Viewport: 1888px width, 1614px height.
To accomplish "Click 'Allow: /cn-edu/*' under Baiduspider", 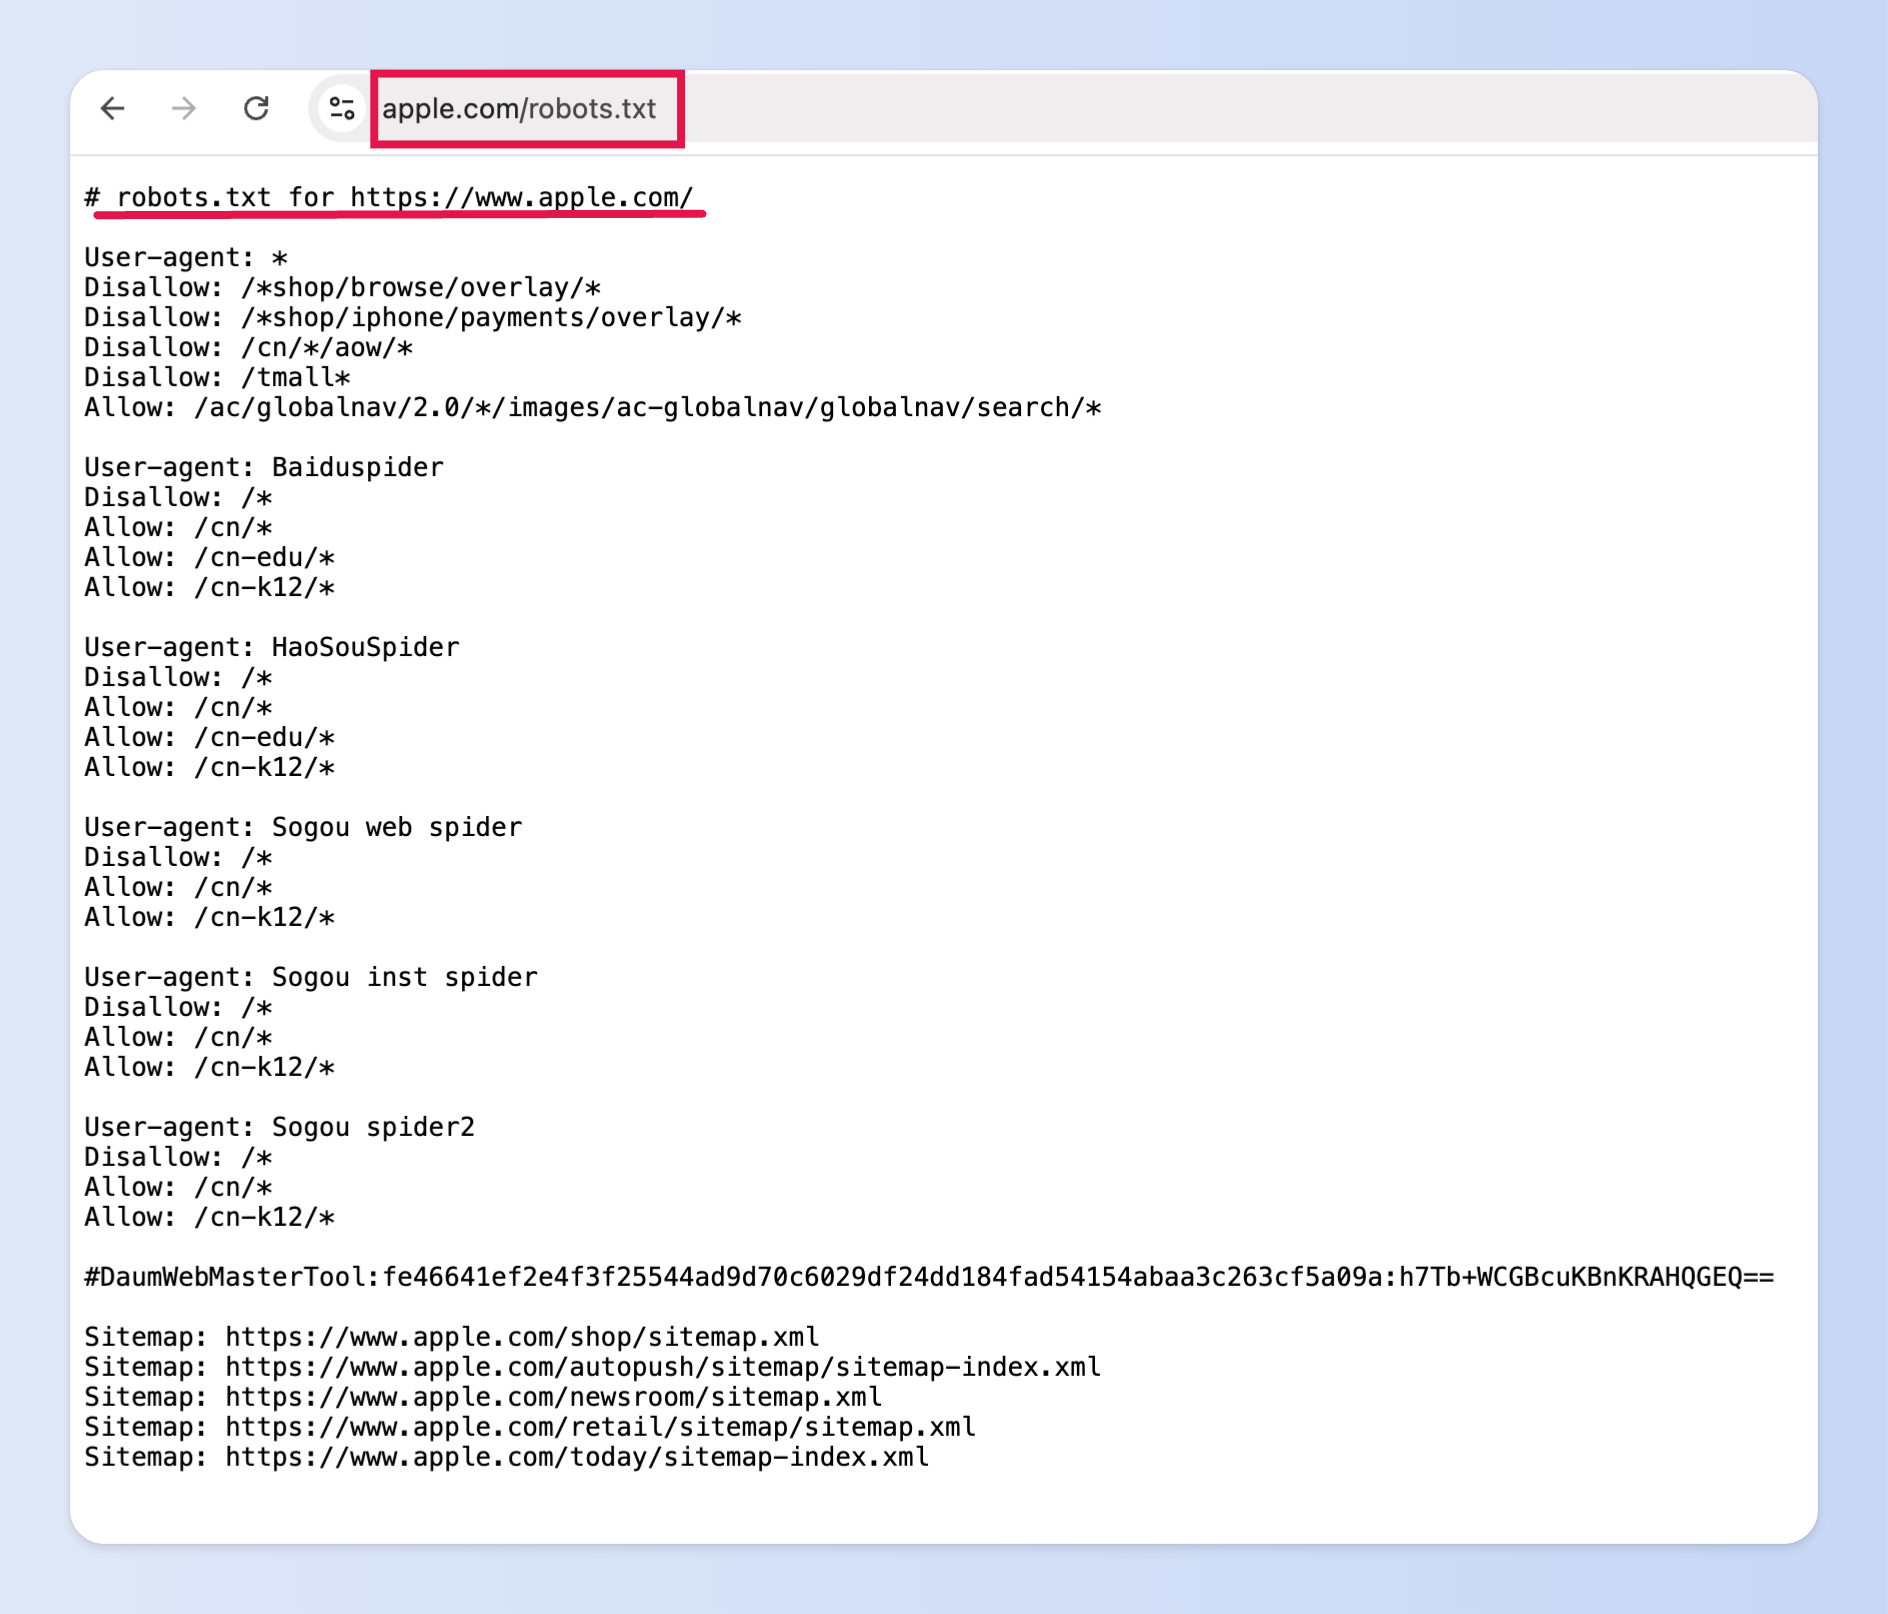I will (210, 558).
